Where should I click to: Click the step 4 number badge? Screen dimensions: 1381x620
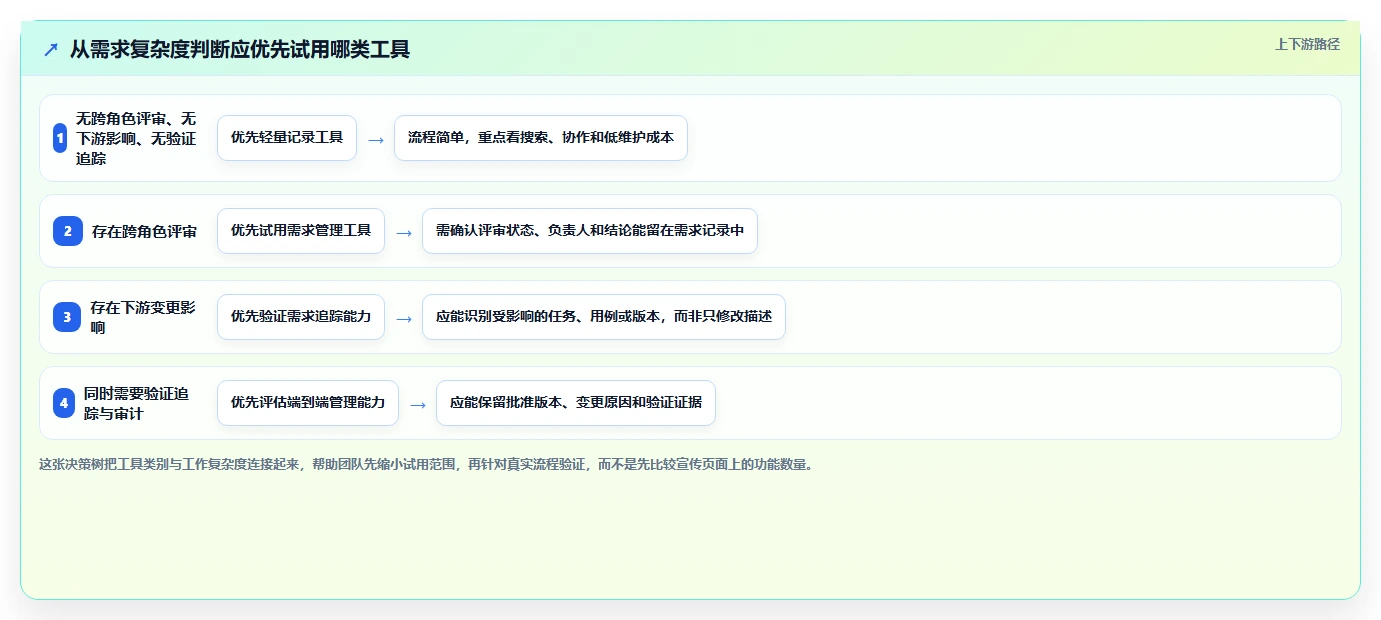pyautogui.click(x=64, y=403)
